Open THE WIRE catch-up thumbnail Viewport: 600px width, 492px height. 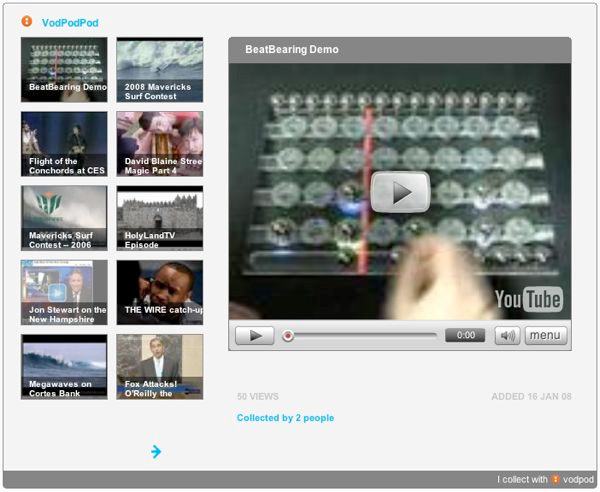tap(160, 292)
